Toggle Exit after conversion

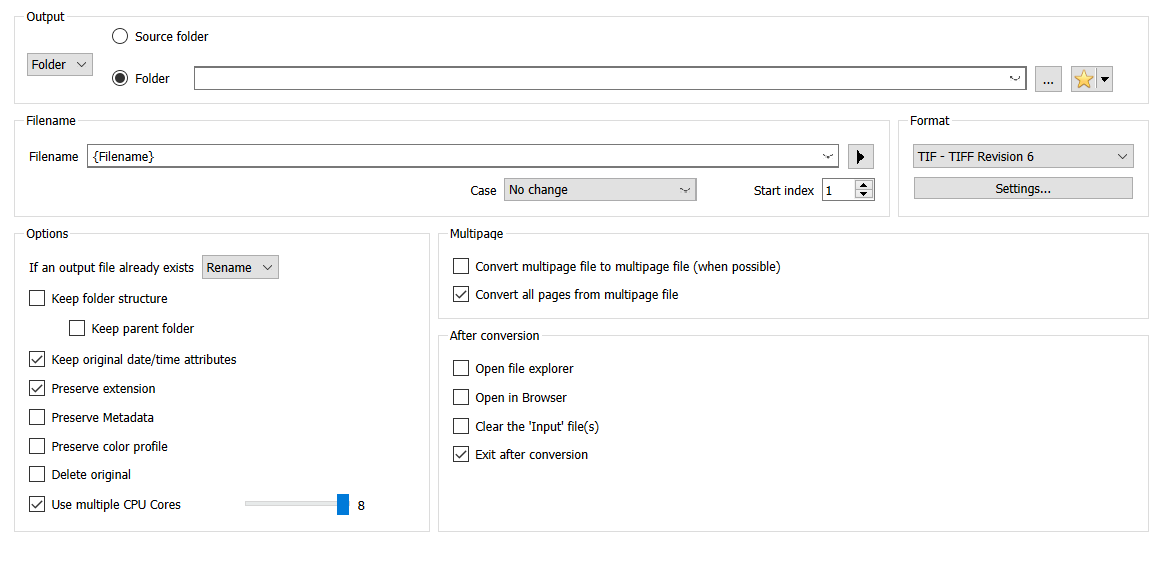click(461, 454)
